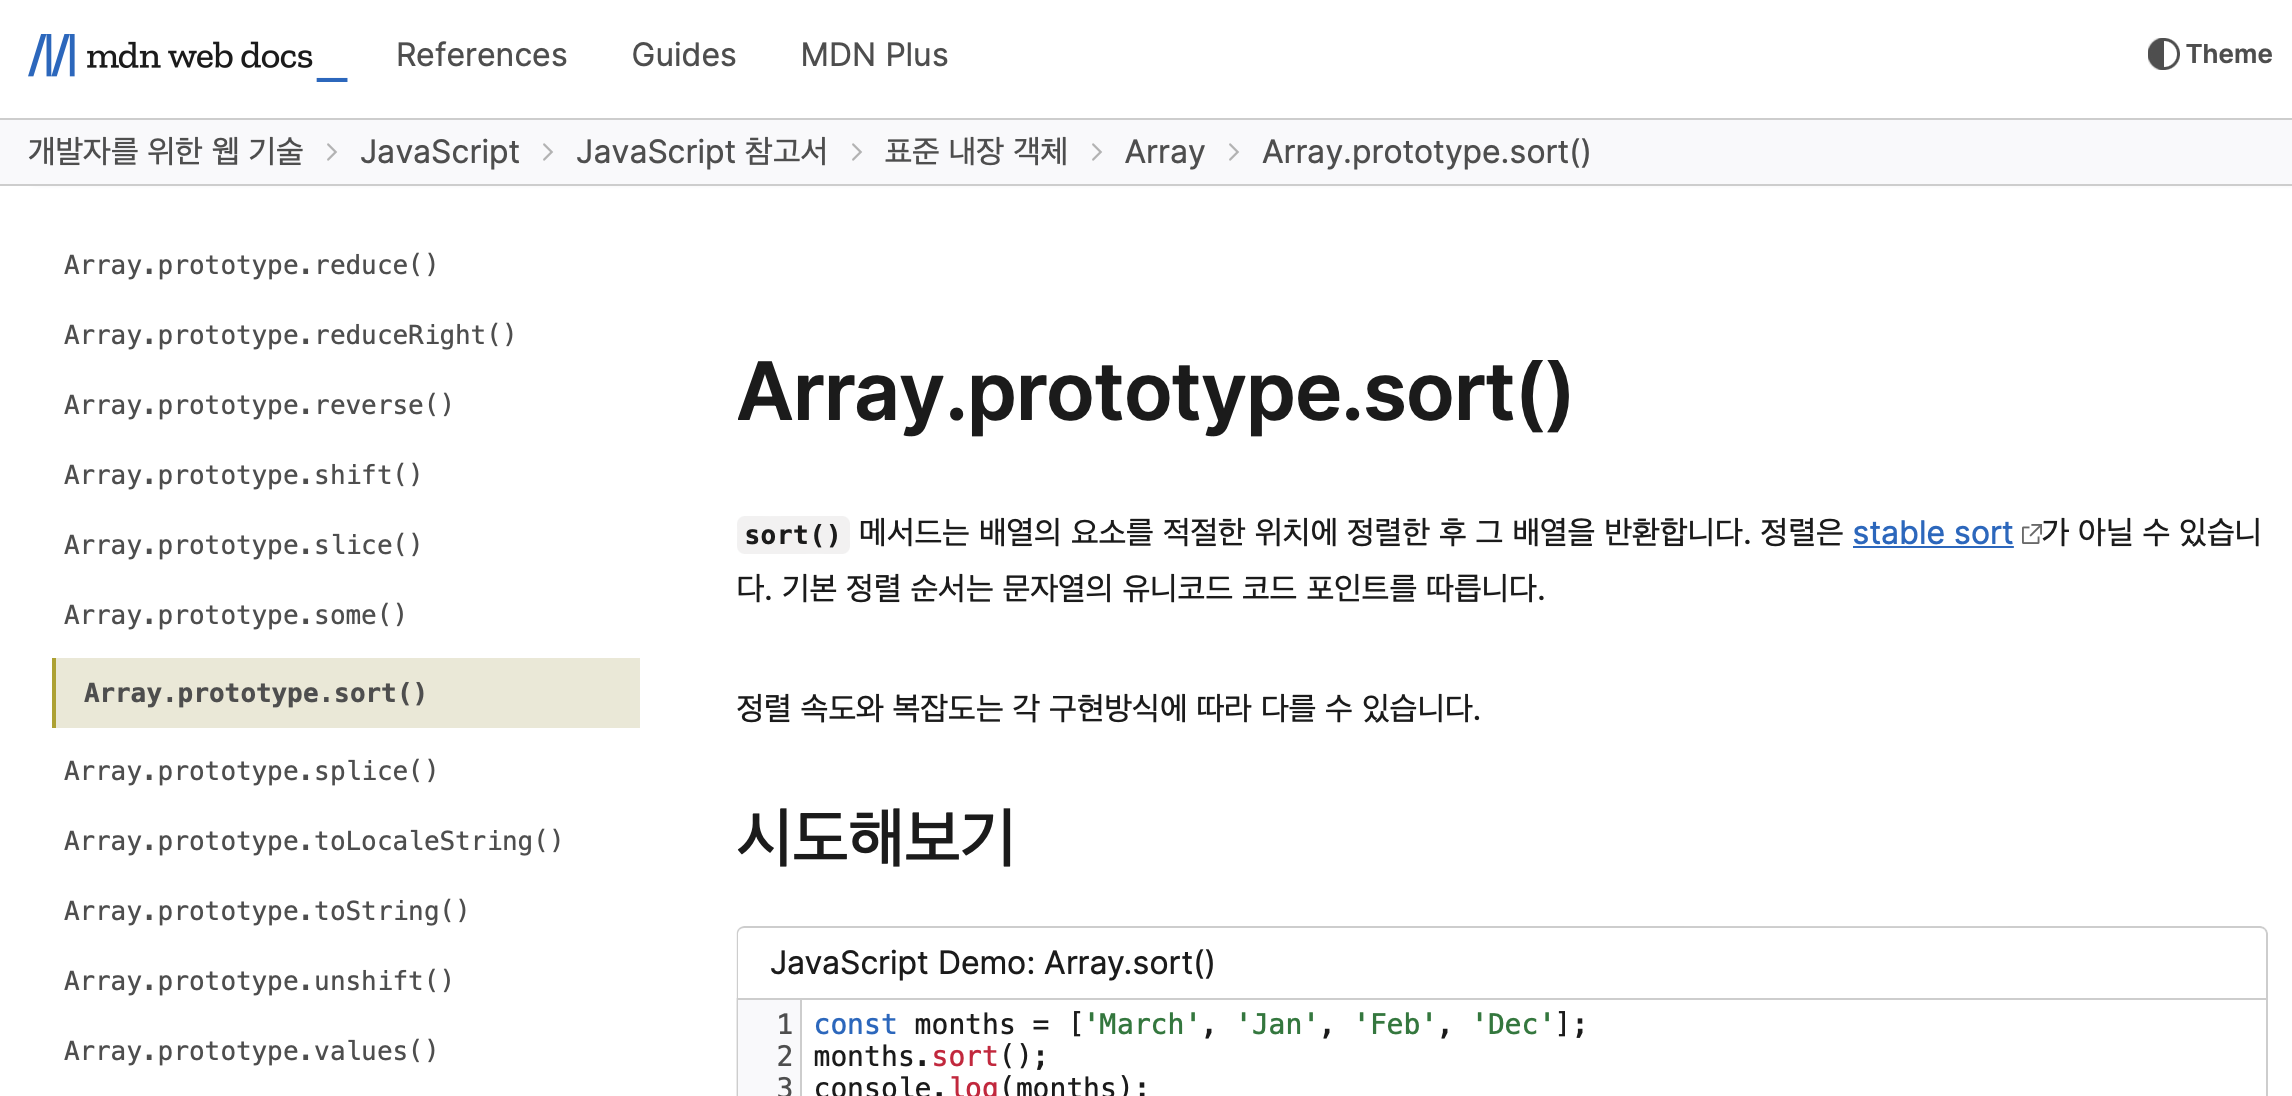Open Array.prototype.values() sidebar link
This screenshot has height=1096, width=2292.
pos(251,1051)
